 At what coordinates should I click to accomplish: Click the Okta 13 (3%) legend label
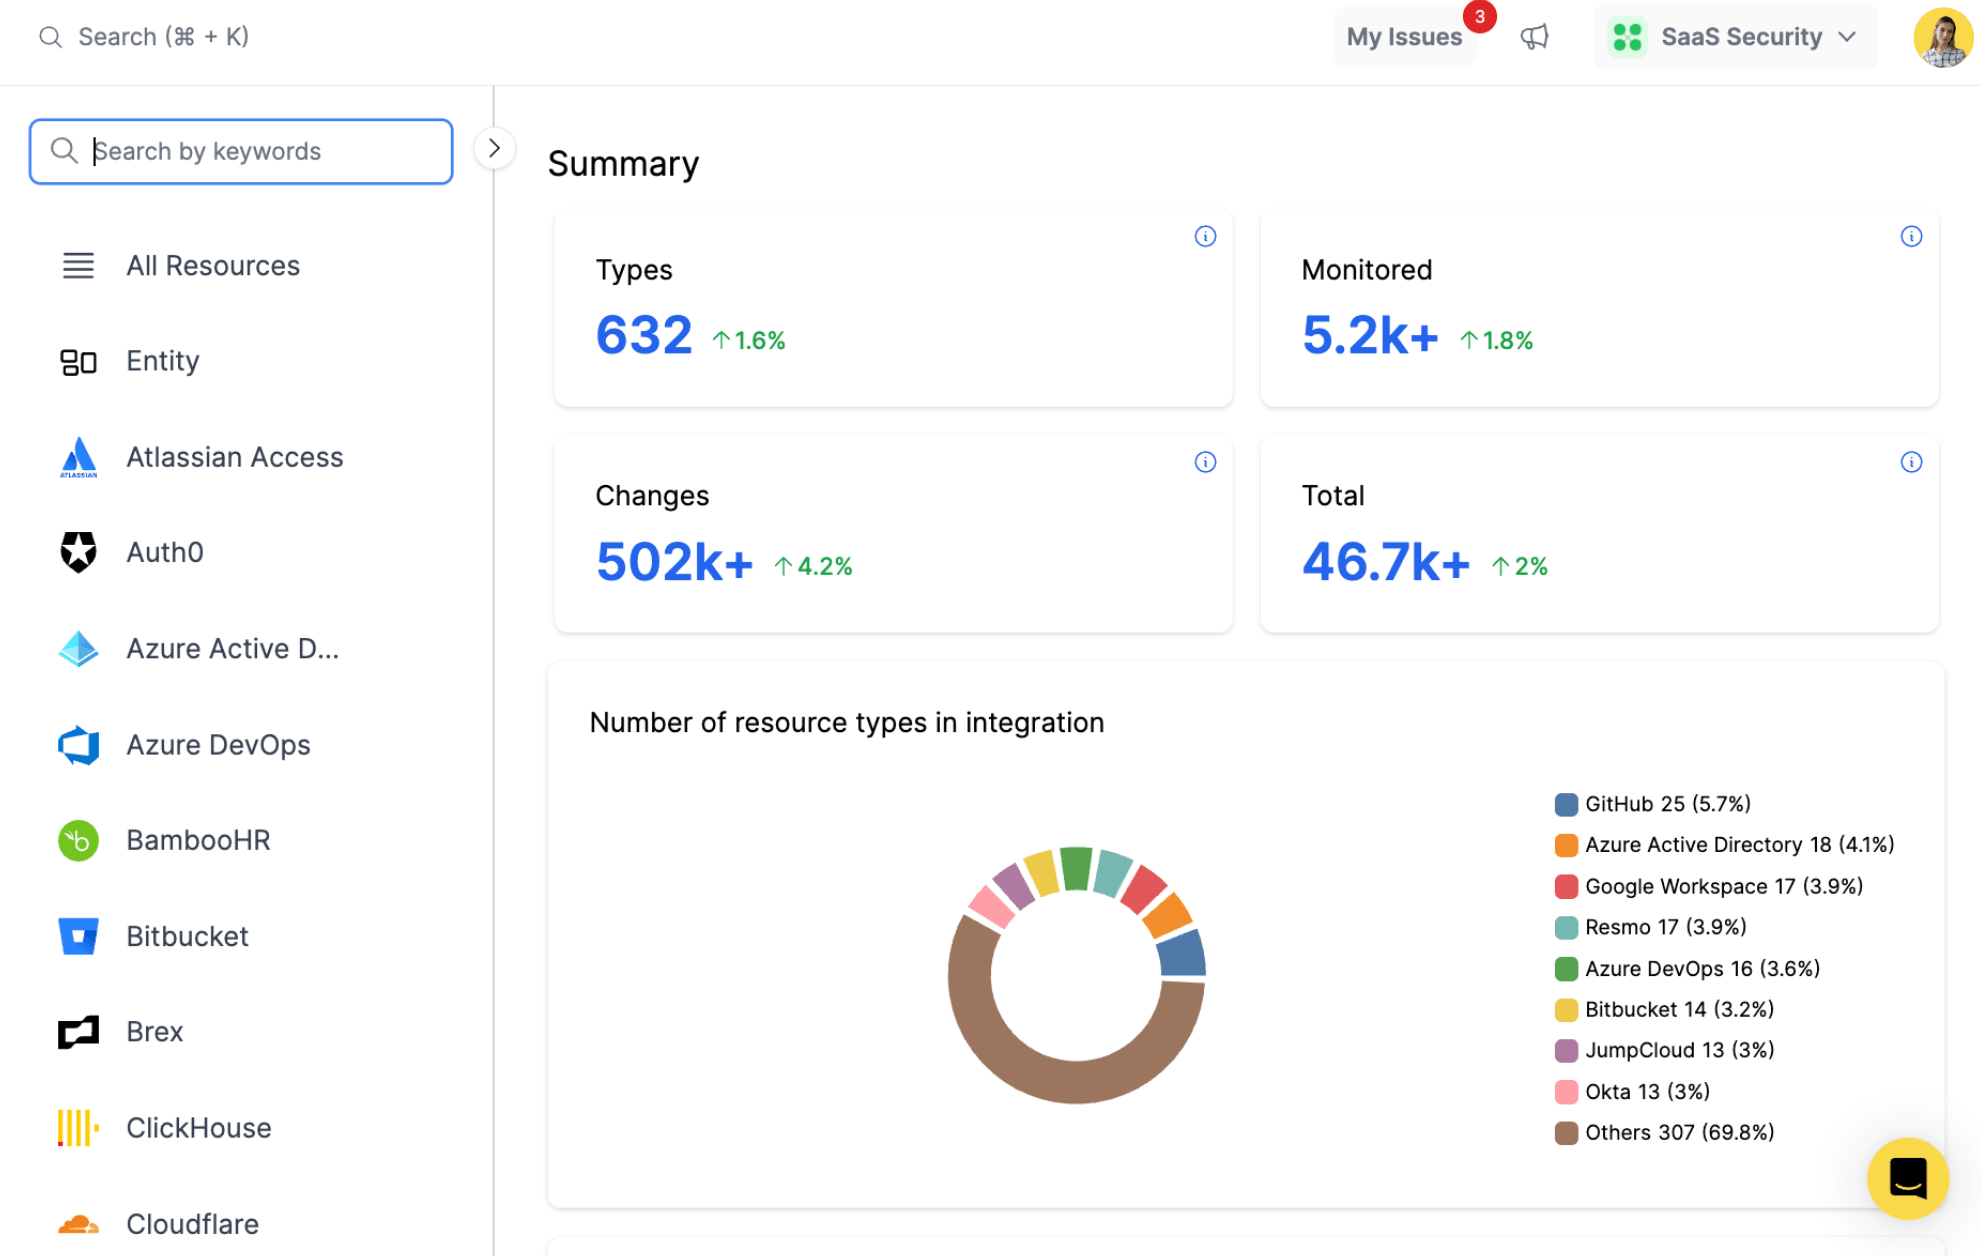(1648, 1092)
